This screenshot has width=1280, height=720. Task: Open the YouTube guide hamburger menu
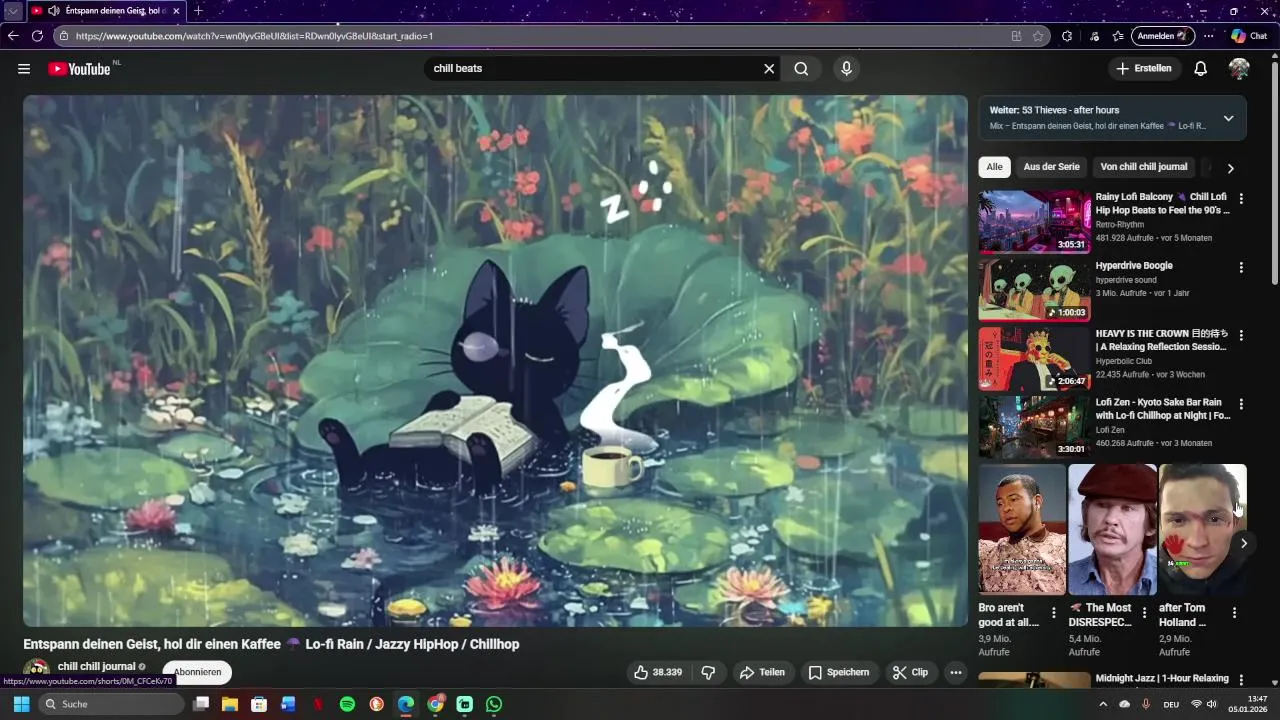click(x=24, y=69)
